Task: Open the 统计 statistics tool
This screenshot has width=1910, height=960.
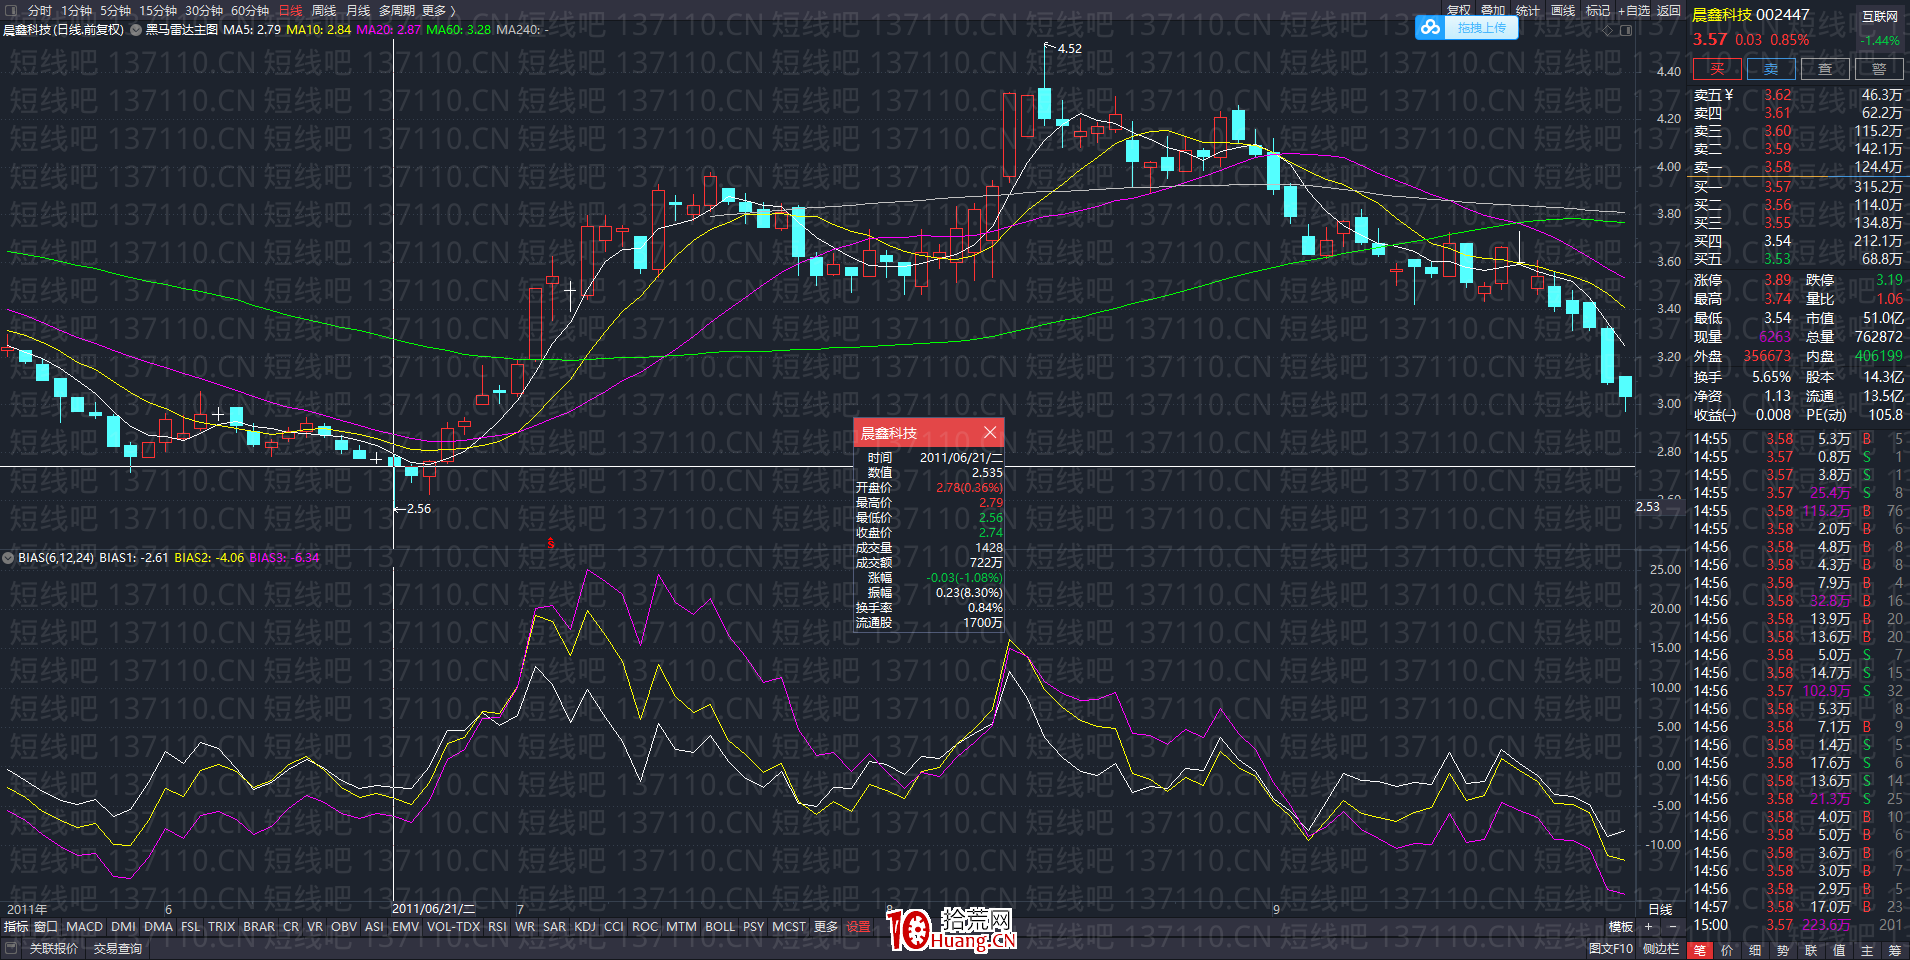Action: [1528, 11]
